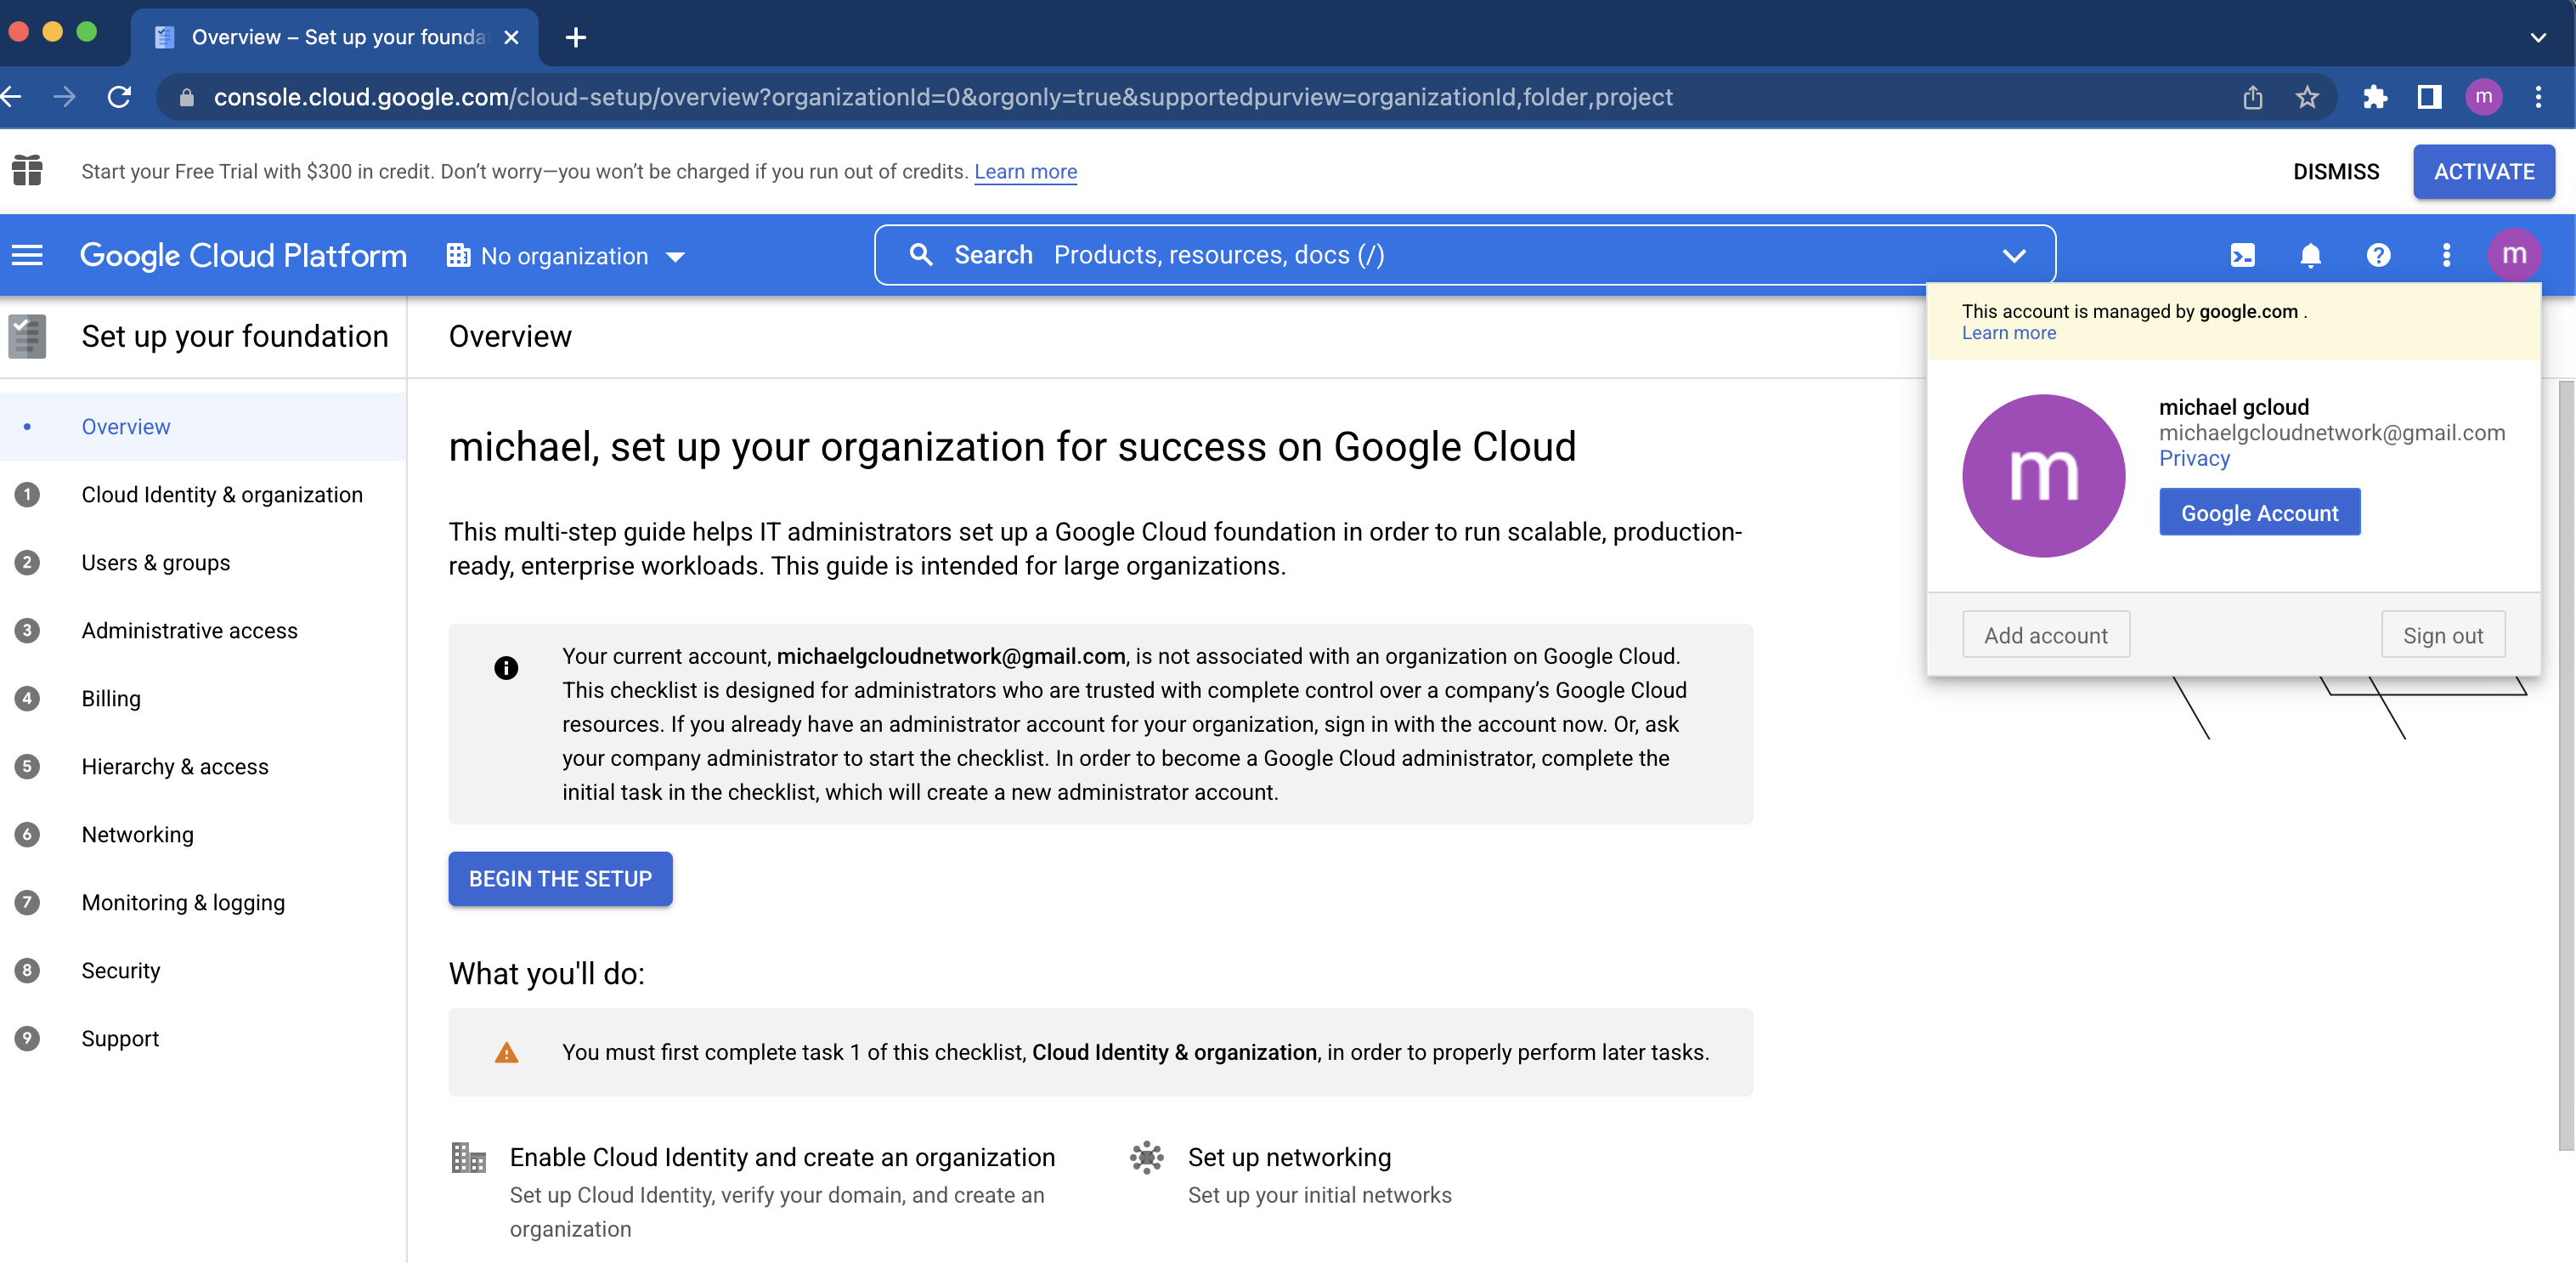Open the hamburger navigation menu
The image size is (2576, 1263).
[27, 255]
